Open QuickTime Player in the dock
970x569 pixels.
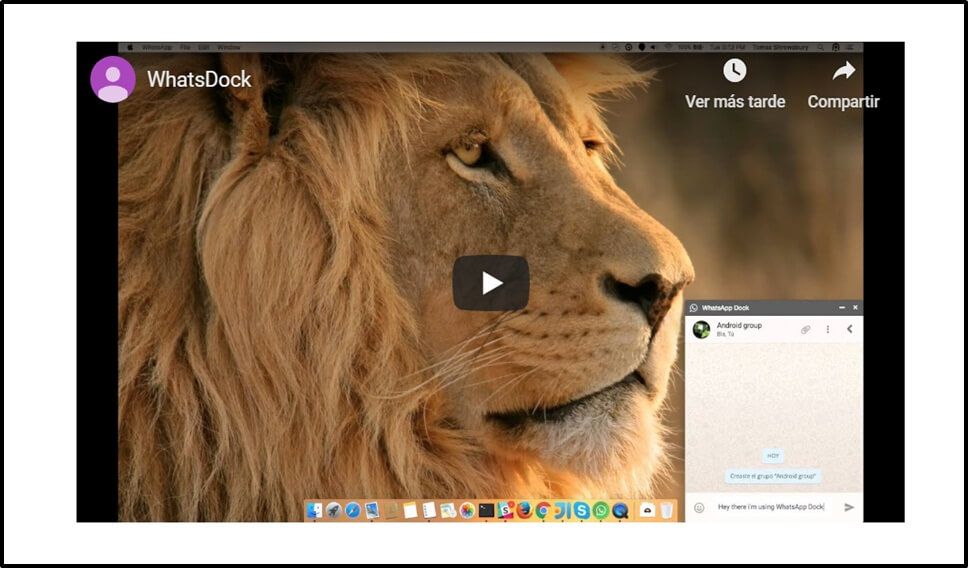pos(620,510)
